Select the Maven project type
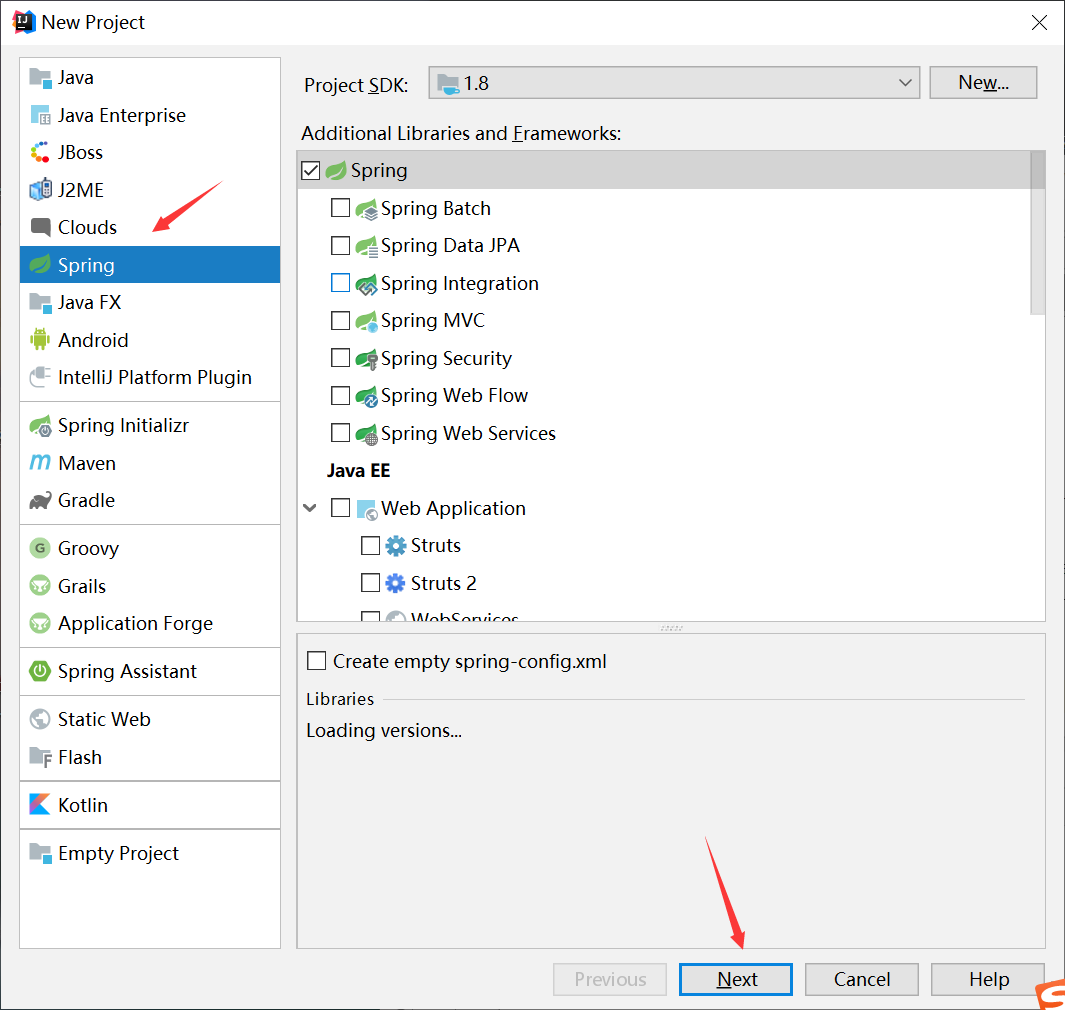This screenshot has width=1065, height=1010. click(x=150, y=463)
